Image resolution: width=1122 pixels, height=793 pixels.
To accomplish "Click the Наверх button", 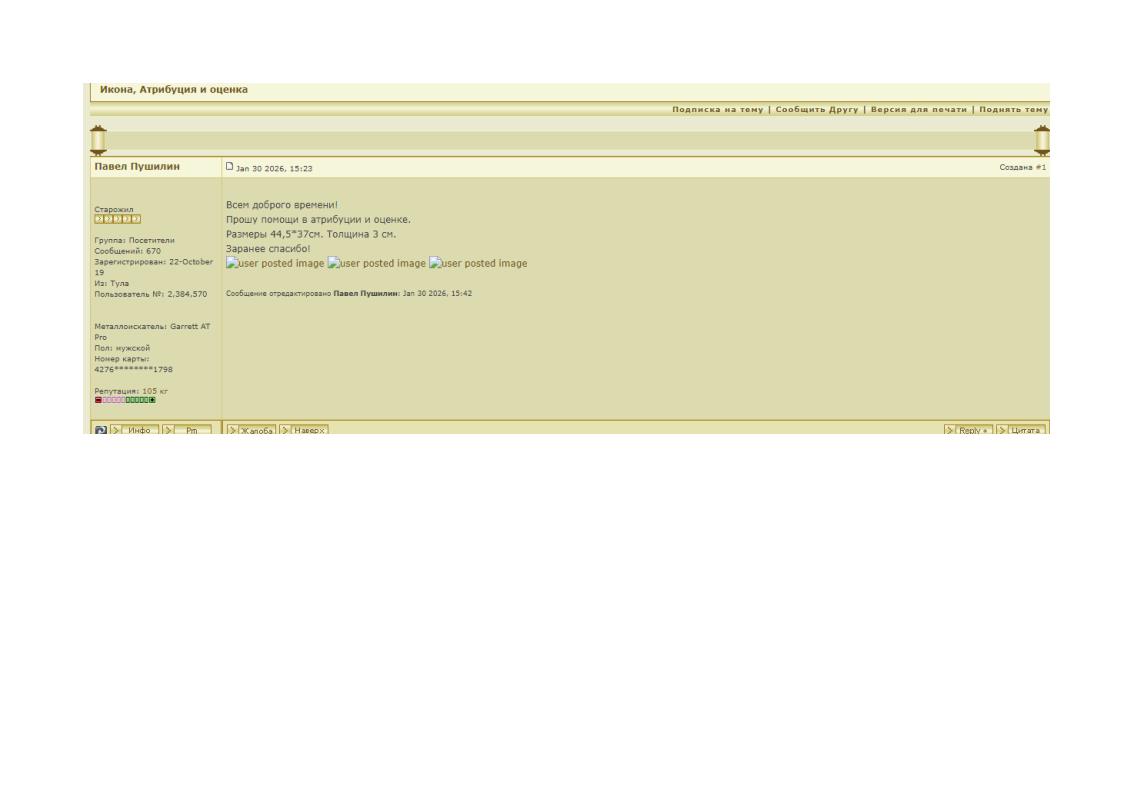I will [x=304, y=430].
